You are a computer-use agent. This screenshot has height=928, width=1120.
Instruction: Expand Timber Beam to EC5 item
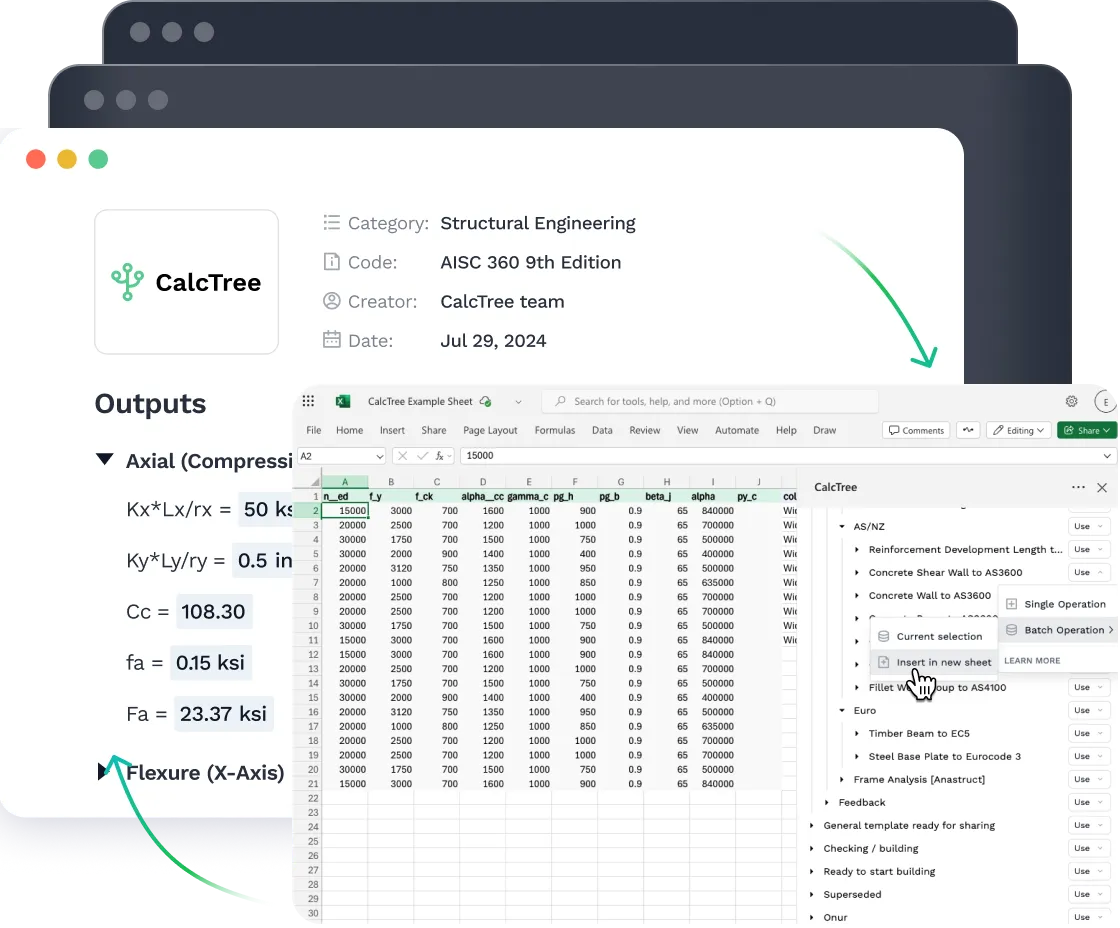pos(857,734)
